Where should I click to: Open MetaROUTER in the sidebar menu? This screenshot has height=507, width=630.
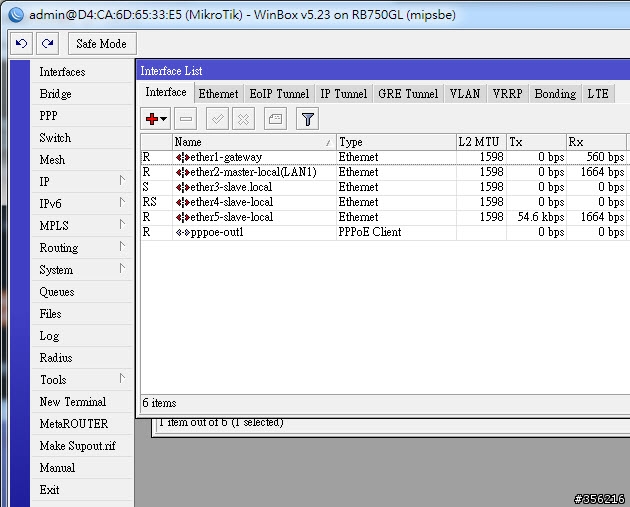82,424
